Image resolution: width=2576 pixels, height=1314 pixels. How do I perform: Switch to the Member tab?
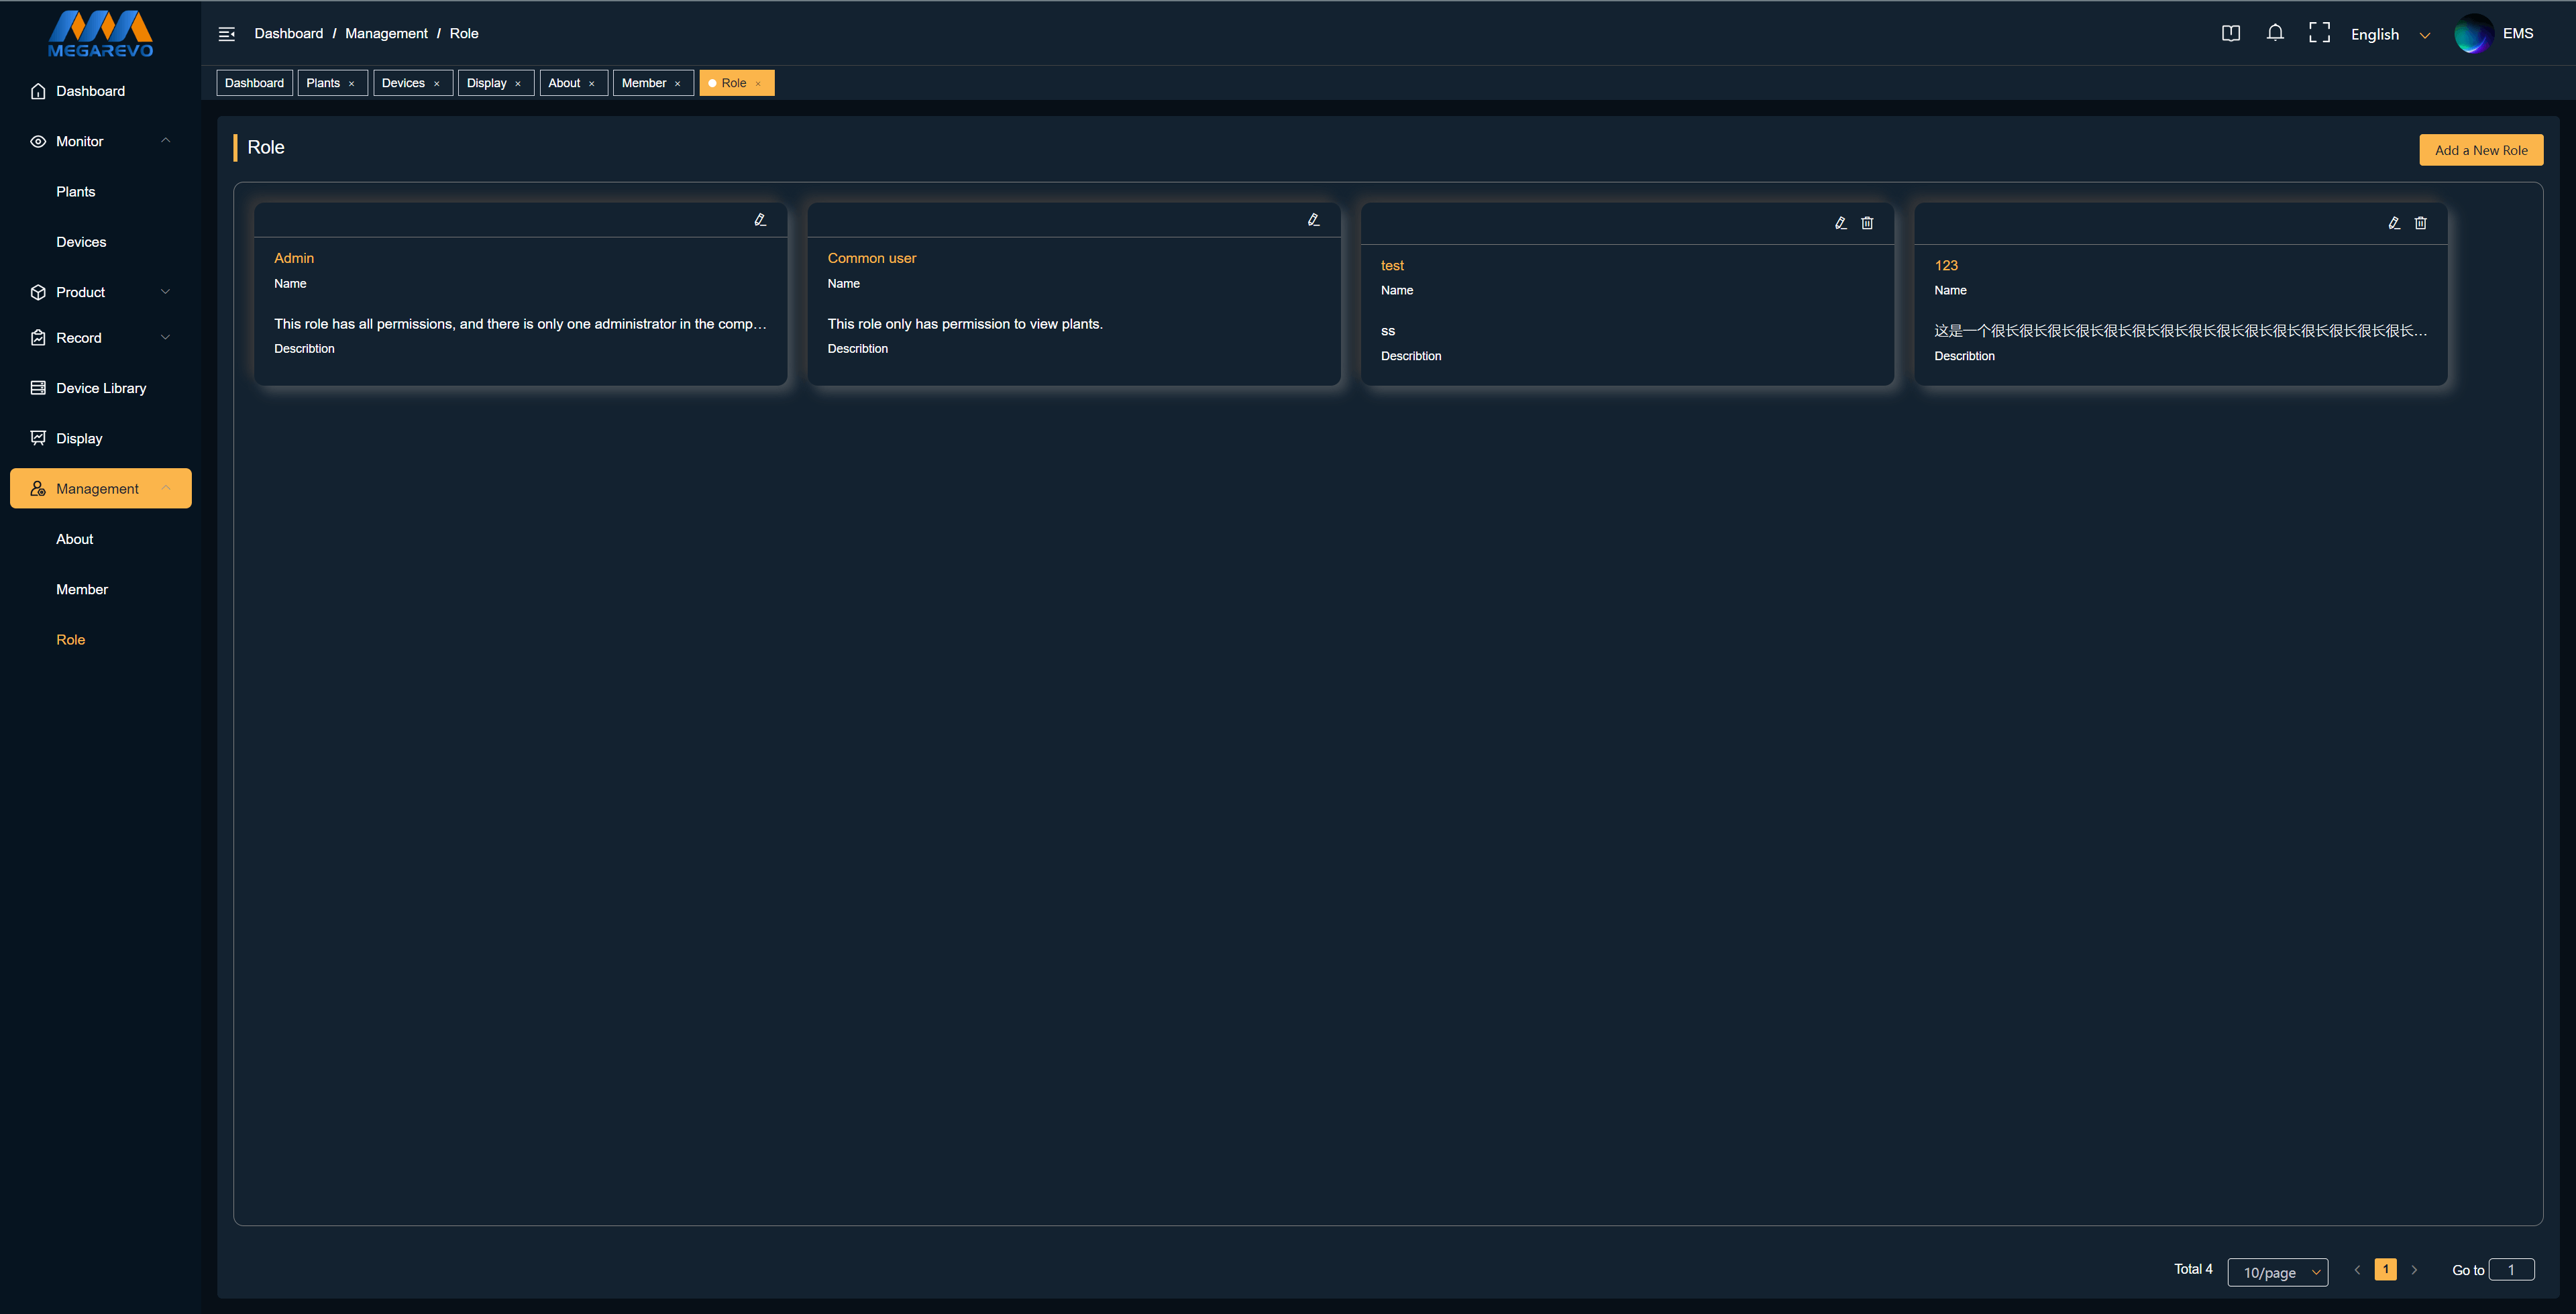tap(644, 83)
